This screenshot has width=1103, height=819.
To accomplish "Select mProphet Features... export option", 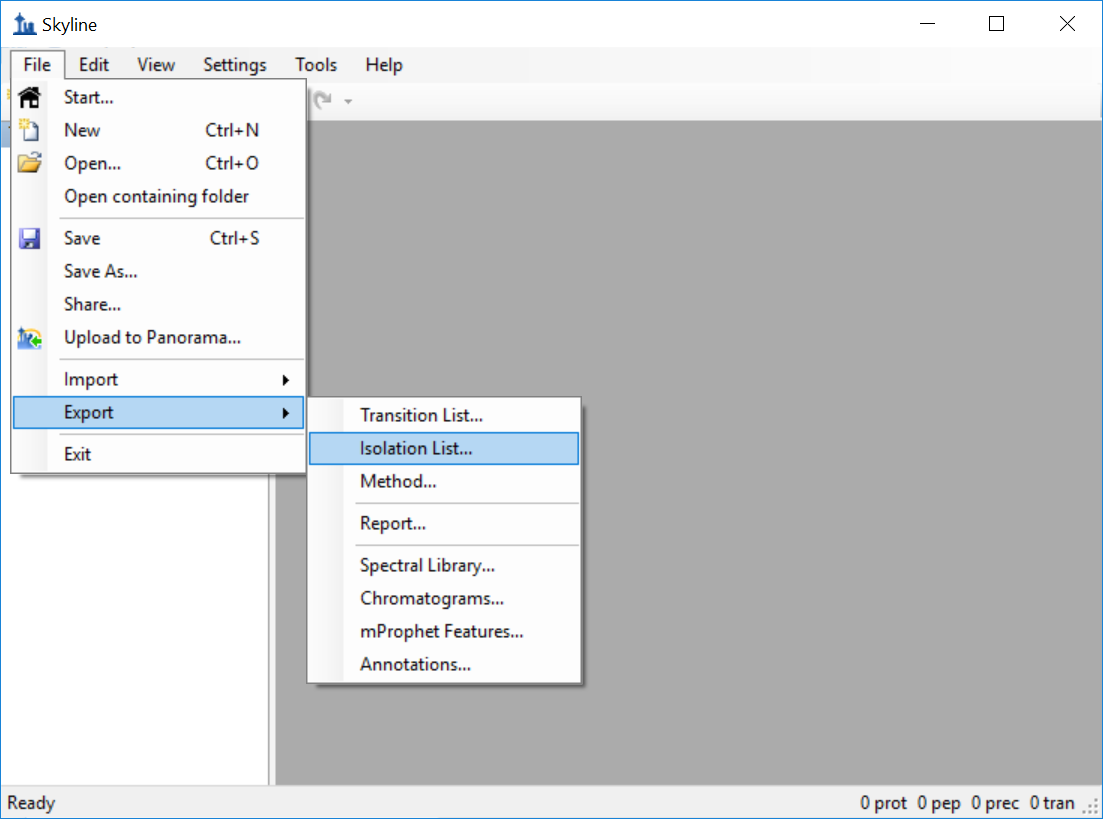I will (x=444, y=632).
